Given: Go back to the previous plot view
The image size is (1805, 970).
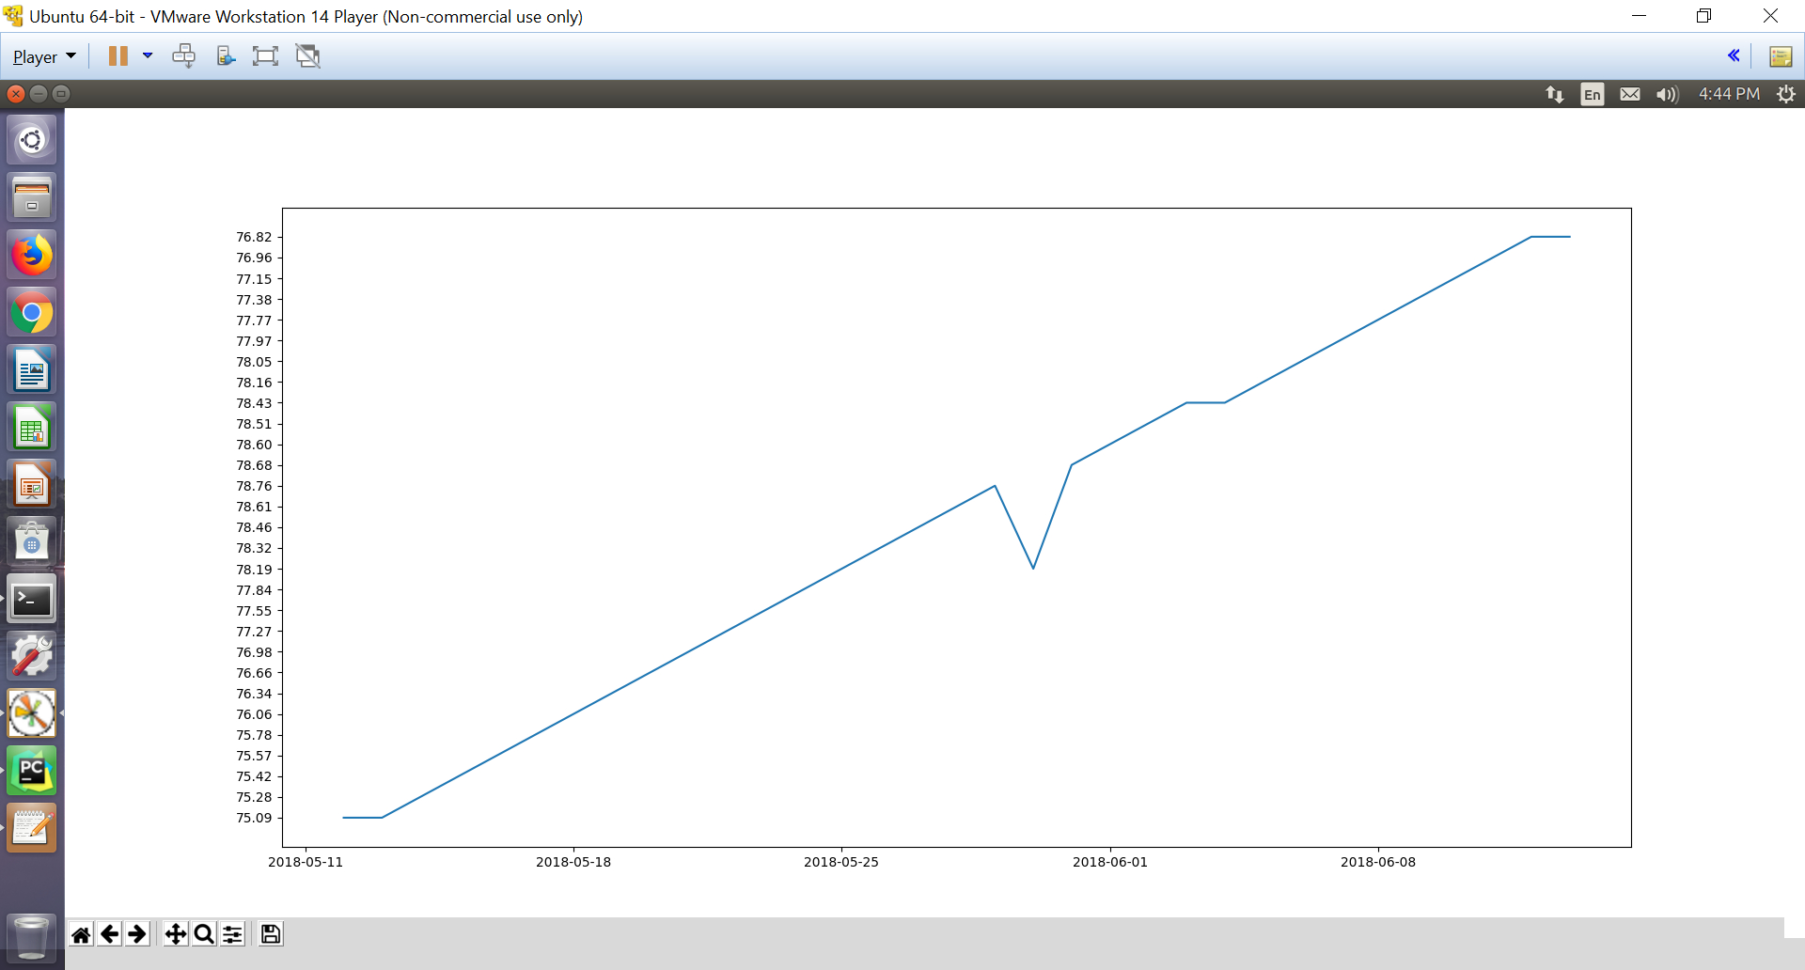Looking at the screenshot, I should tap(110, 933).
